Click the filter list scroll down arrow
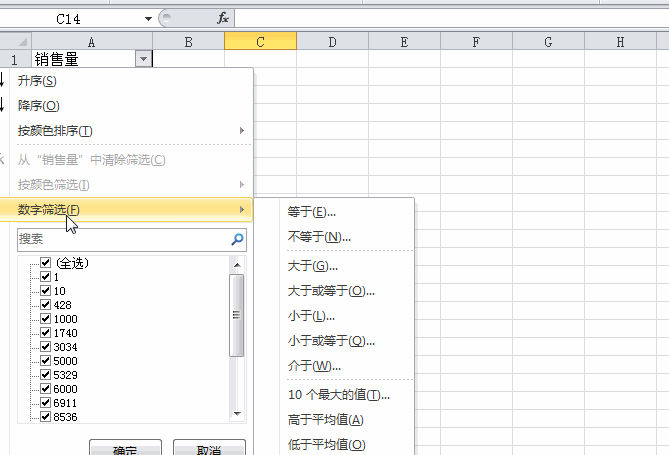The width and height of the screenshot is (669, 455). pyautogui.click(x=237, y=414)
